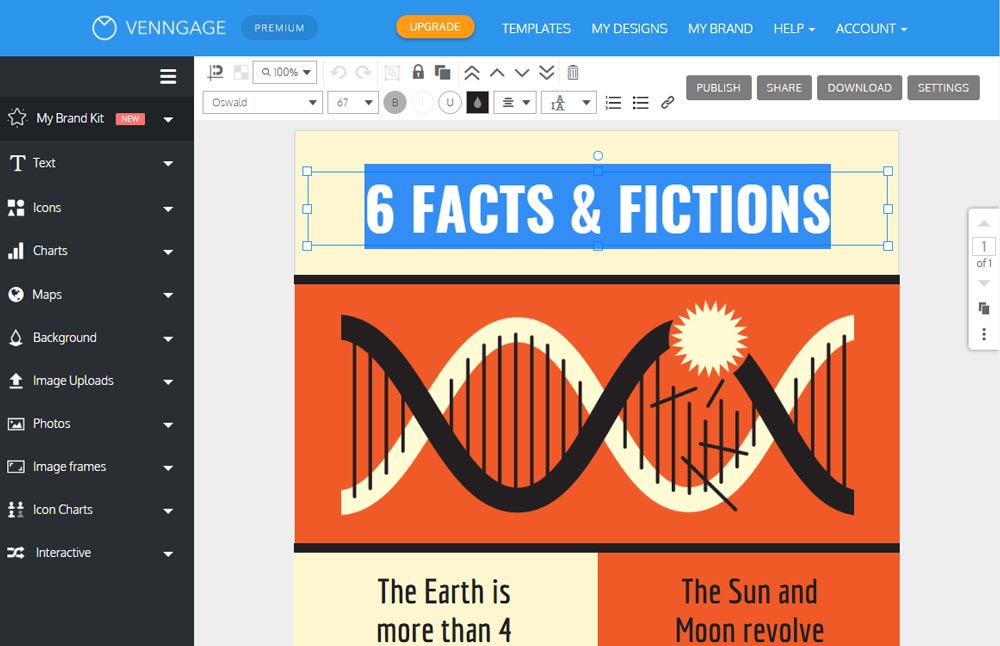Toggle the transparent background grid icon

241,72
